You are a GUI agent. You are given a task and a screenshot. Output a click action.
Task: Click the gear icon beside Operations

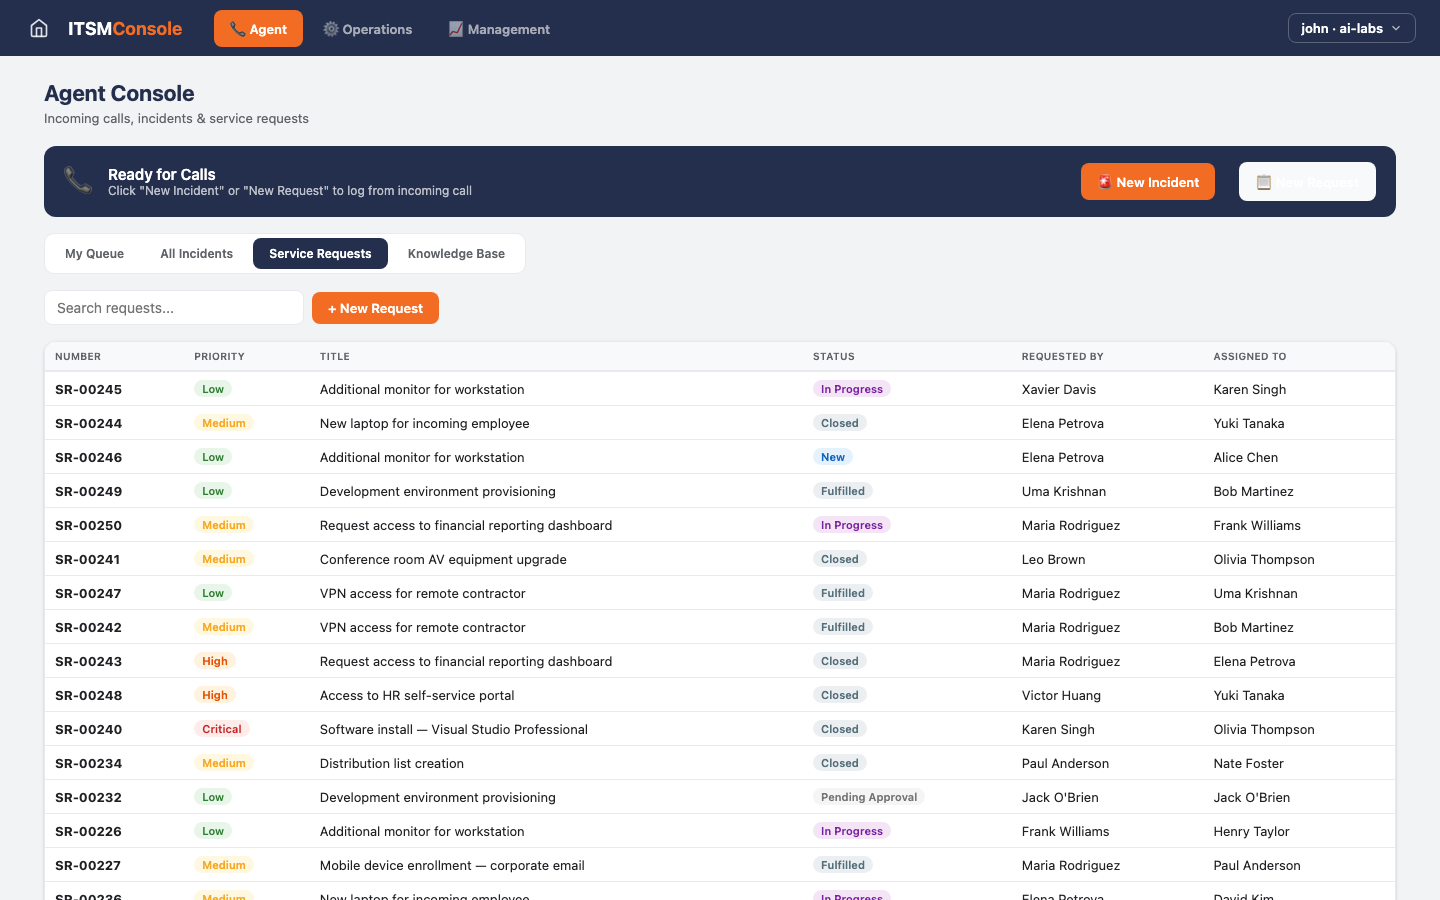point(330,29)
